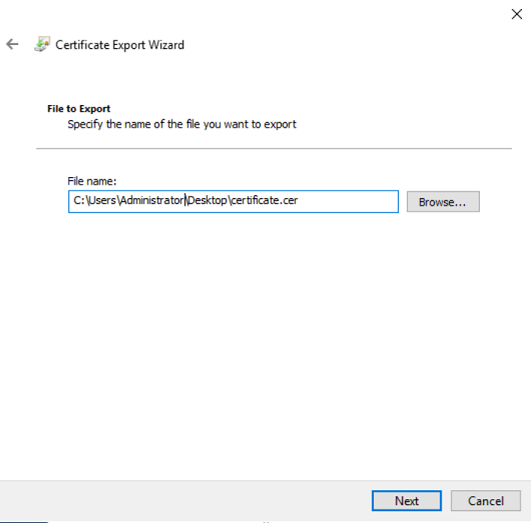Cancel the certificate export
This screenshot has width=531, height=523.
point(486,501)
